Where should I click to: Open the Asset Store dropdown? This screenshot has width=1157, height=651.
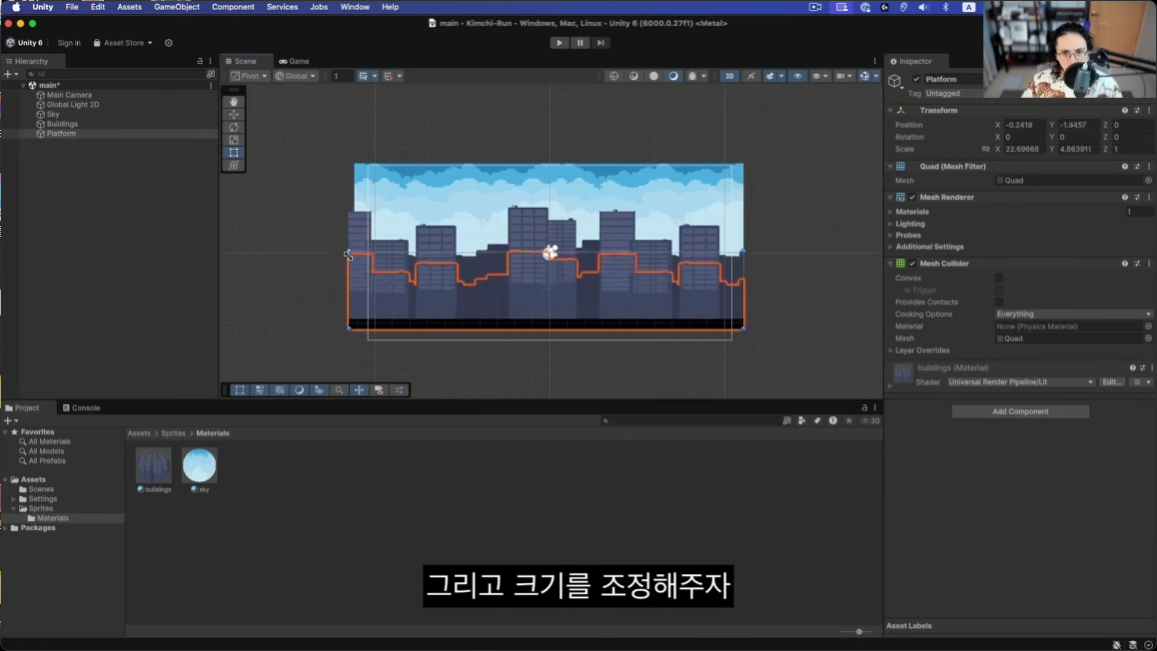[122, 43]
